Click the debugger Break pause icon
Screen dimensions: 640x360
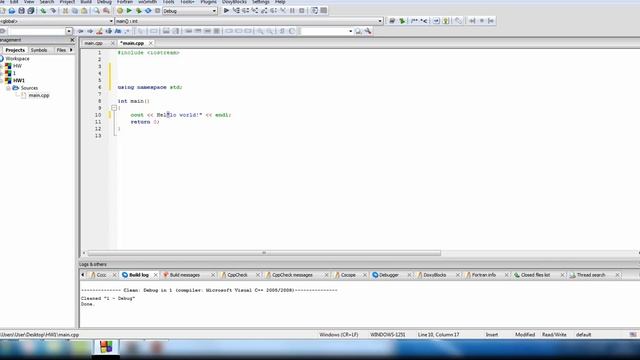(x=292, y=11)
